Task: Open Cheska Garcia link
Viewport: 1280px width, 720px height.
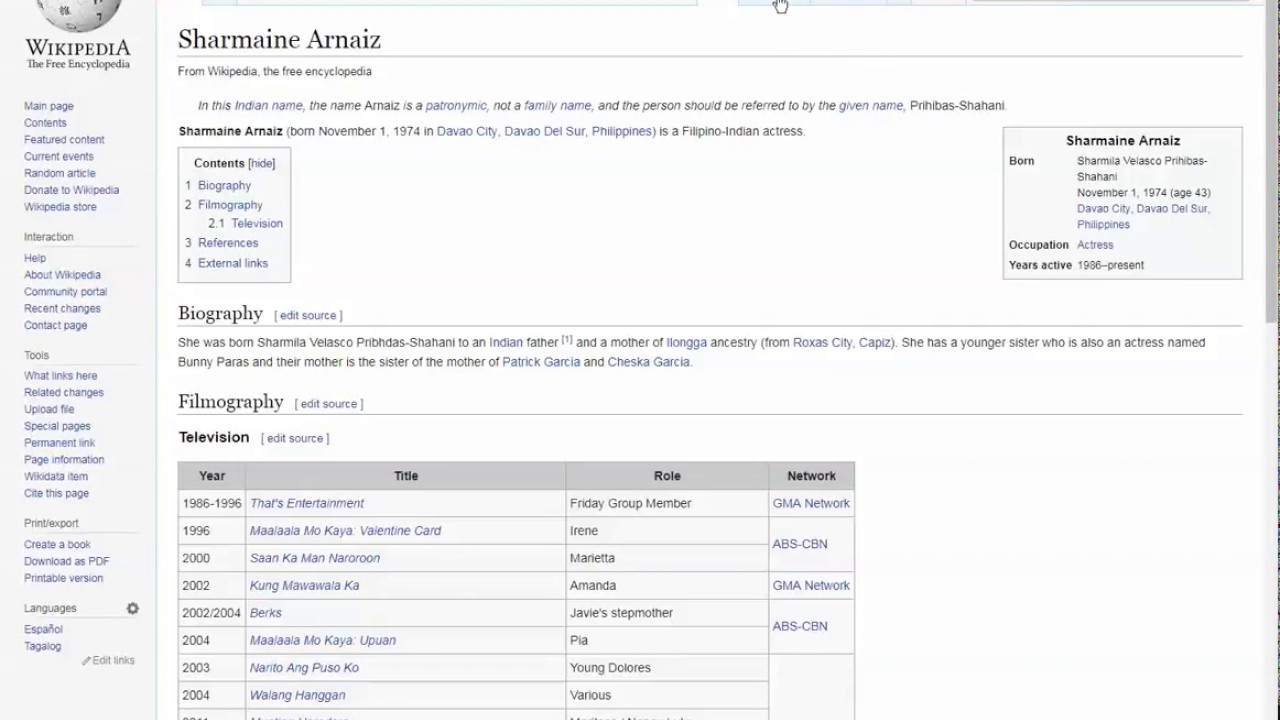Action: 648,362
